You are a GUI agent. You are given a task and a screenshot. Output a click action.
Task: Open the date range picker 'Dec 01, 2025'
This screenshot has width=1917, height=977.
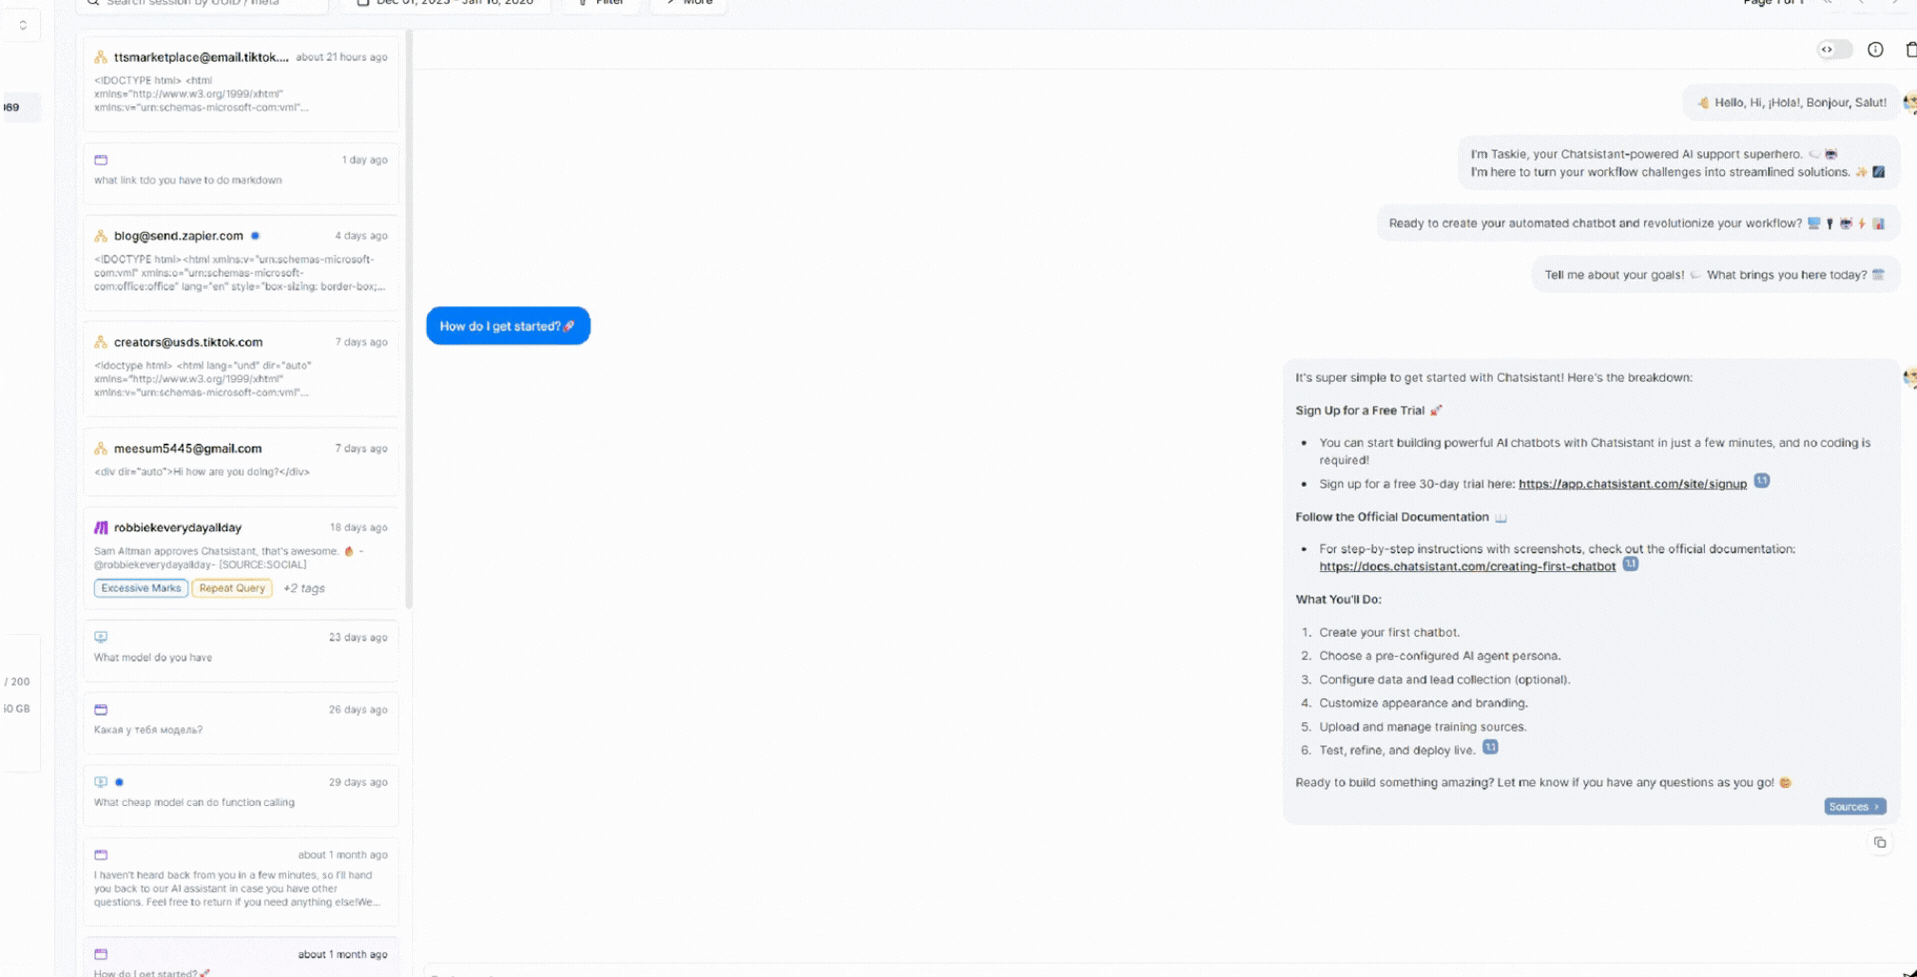coord(446,3)
